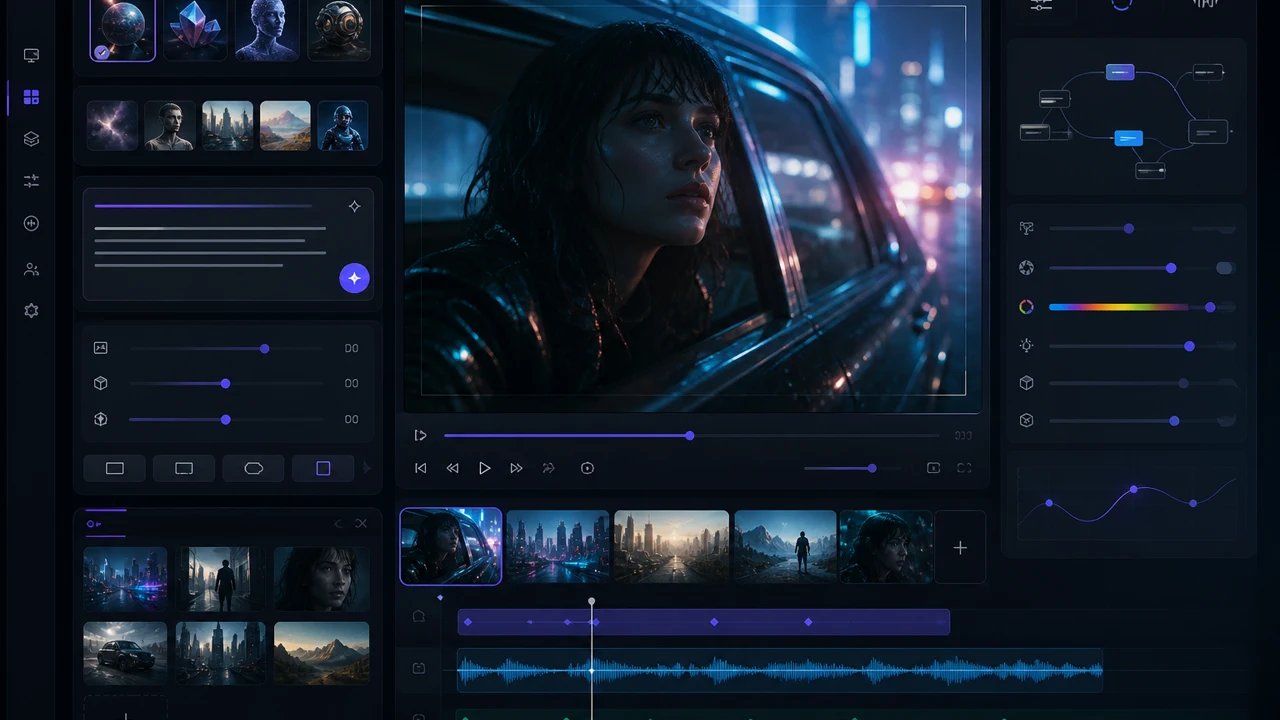Select the mountain landscape preset thumbnail
The width and height of the screenshot is (1280, 720).
[x=285, y=126]
